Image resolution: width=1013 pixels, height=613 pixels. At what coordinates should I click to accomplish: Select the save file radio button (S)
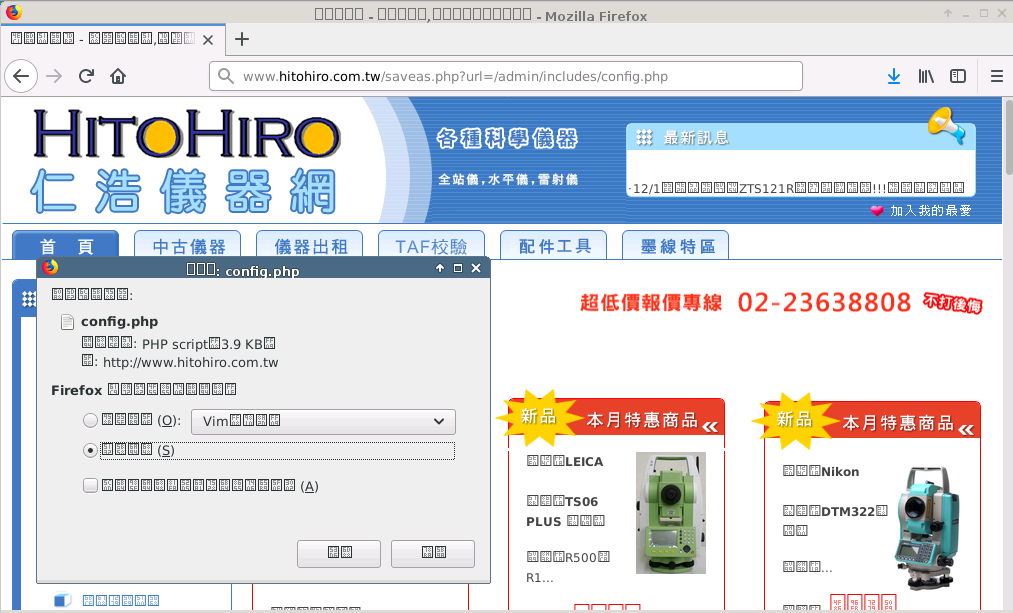90,450
